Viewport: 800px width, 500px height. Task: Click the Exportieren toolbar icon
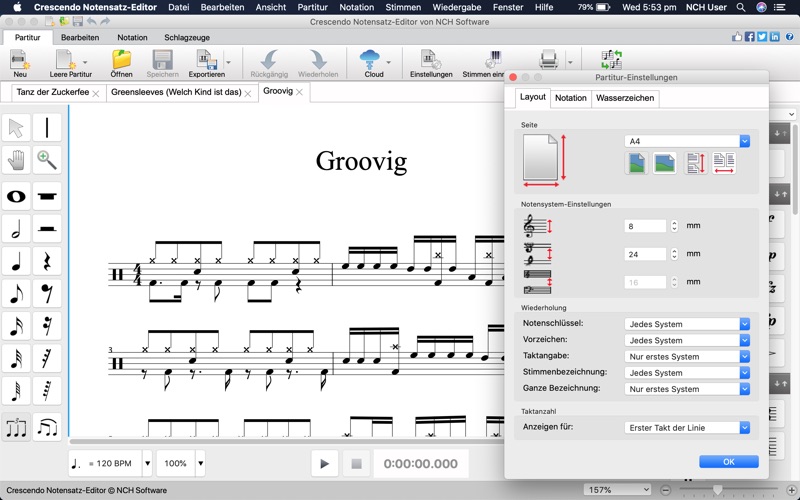click(206, 63)
